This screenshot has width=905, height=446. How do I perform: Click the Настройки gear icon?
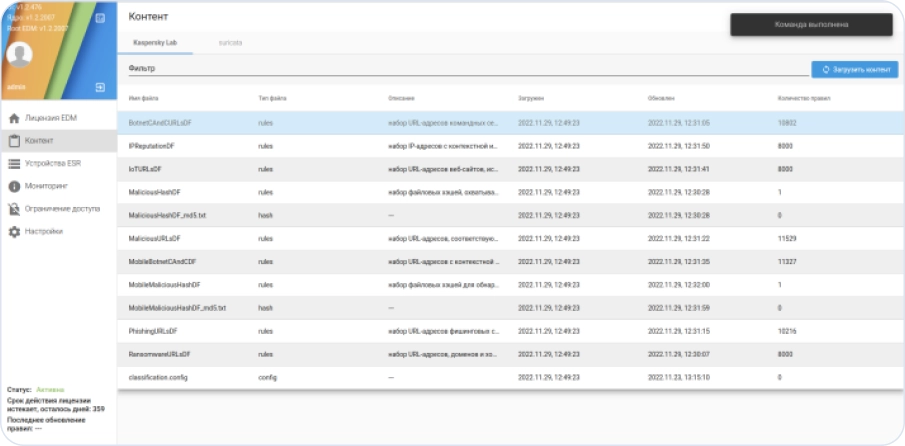(x=14, y=231)
